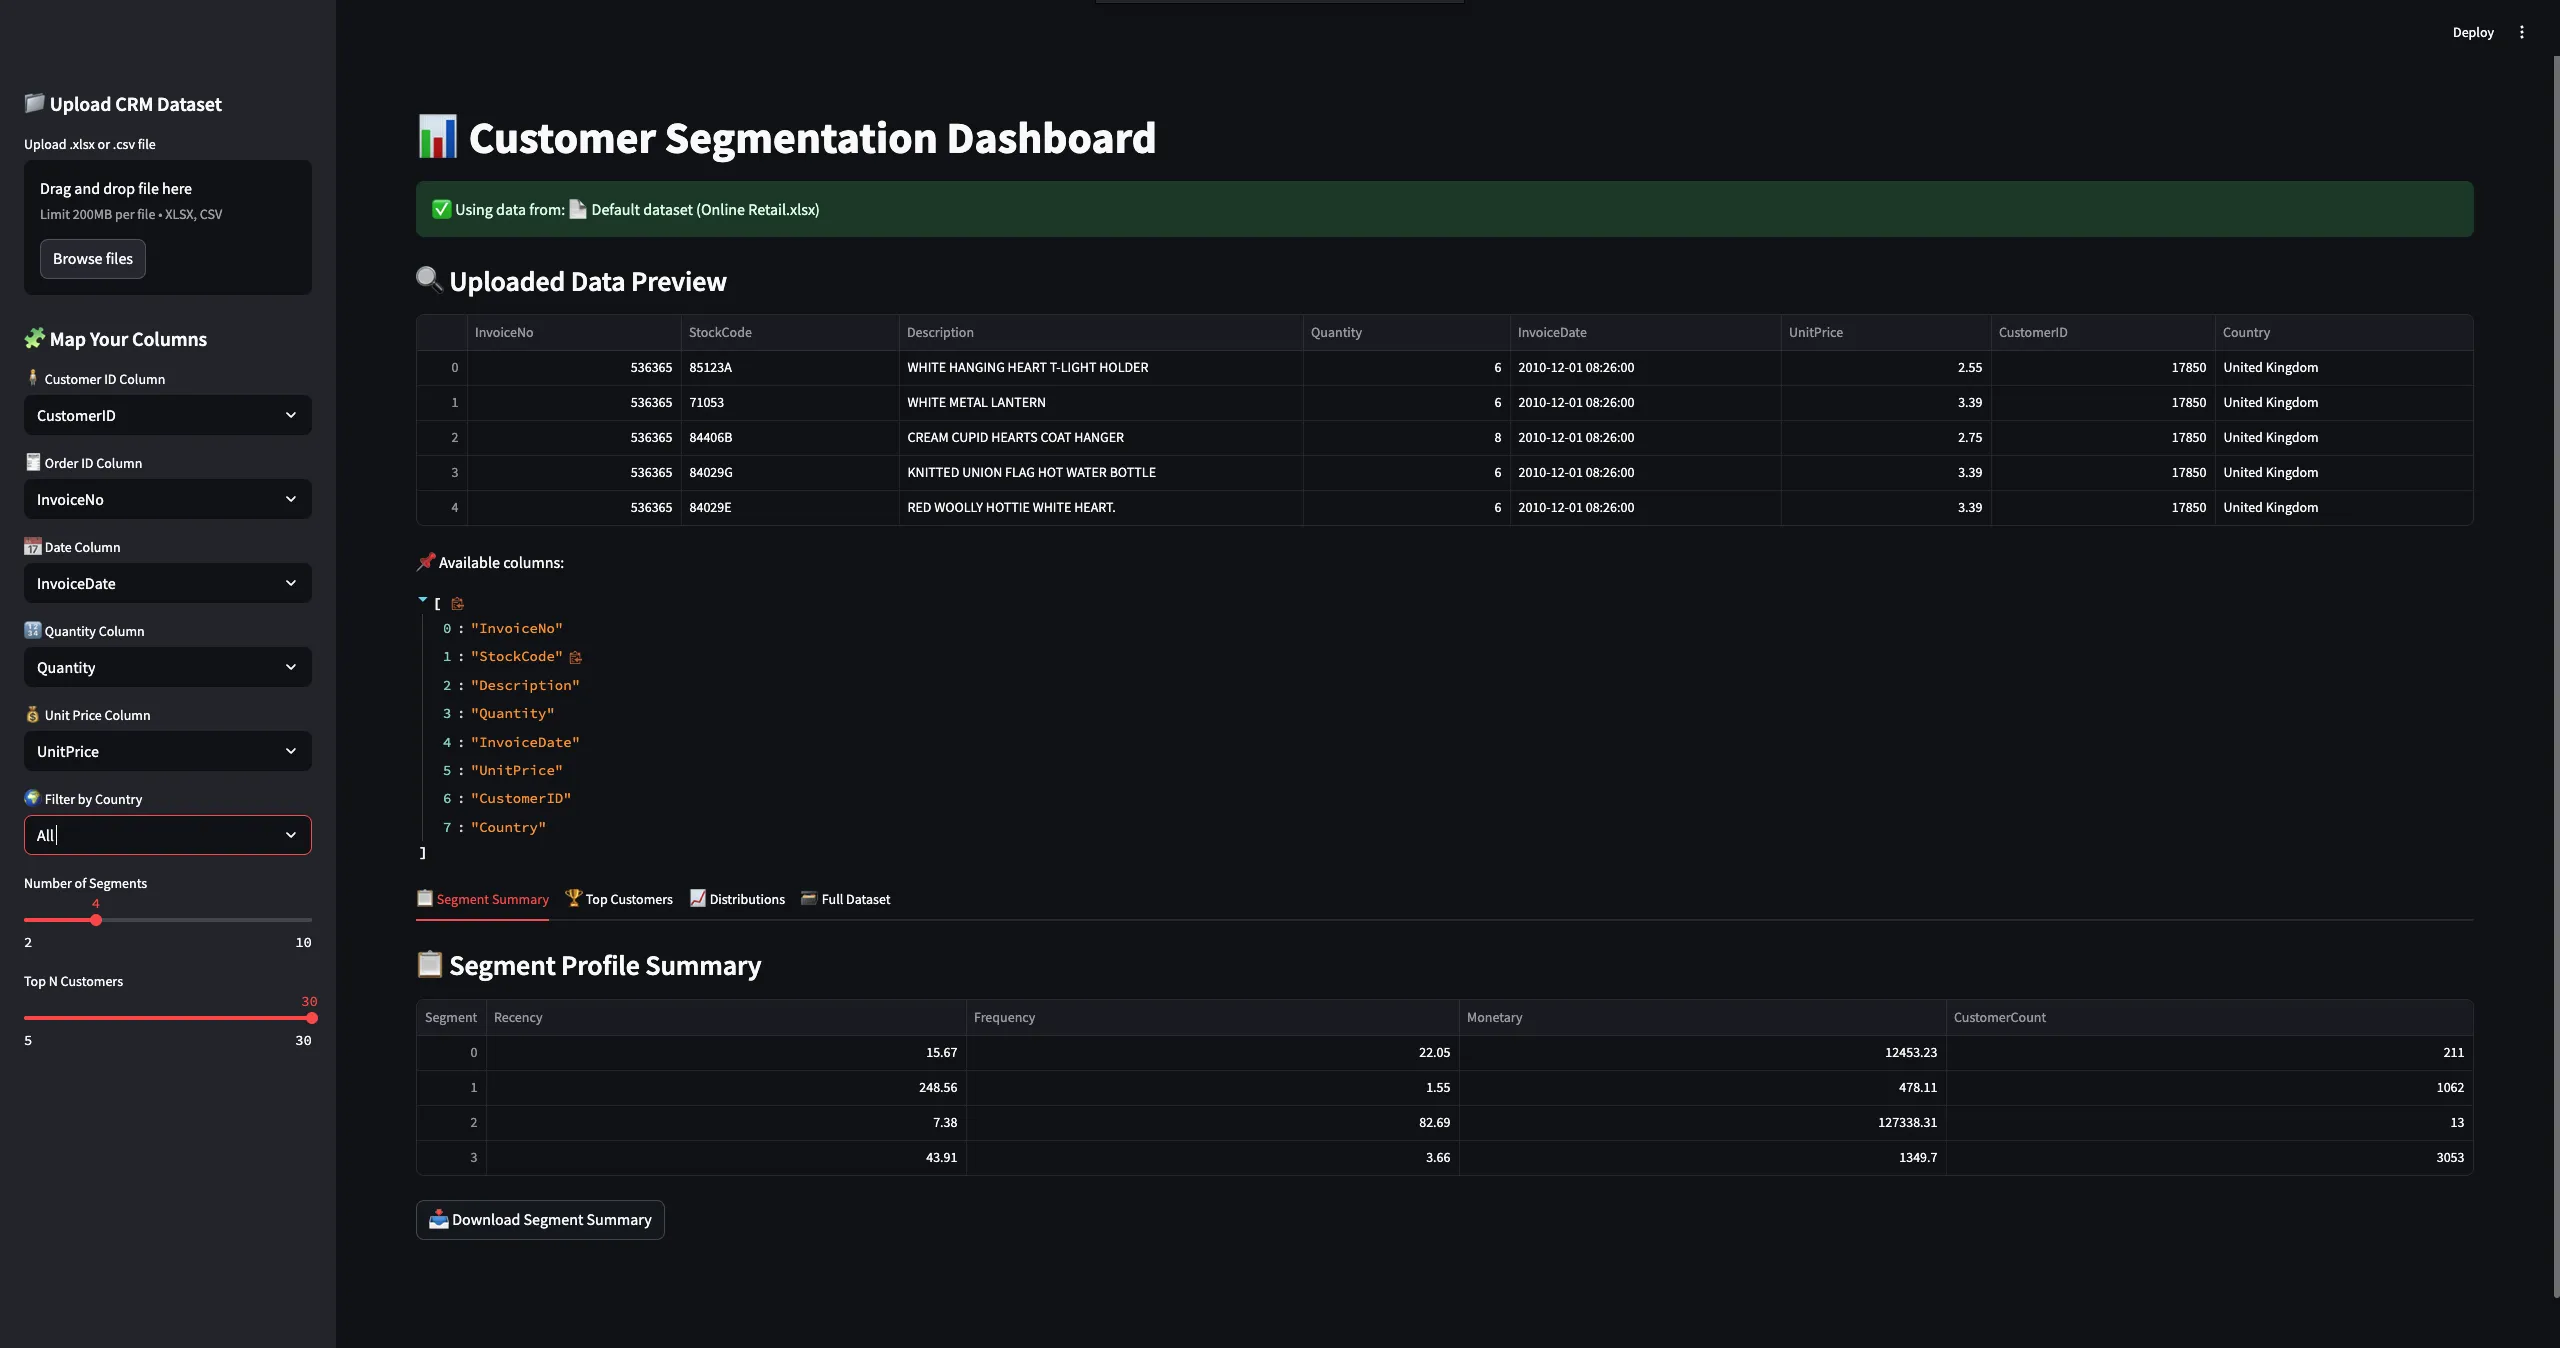The image size is (2560, 1348).
Task: Switch to the Top Customers tab
Action: [618, 899]
